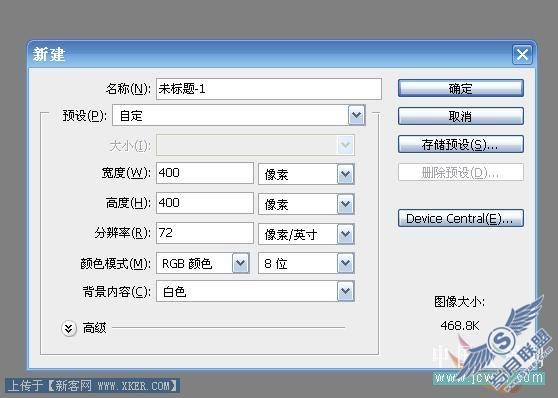The height and width of the screenshot is (398, 558).
Task: Click the 名称(N): label
Action: [128, 89]
